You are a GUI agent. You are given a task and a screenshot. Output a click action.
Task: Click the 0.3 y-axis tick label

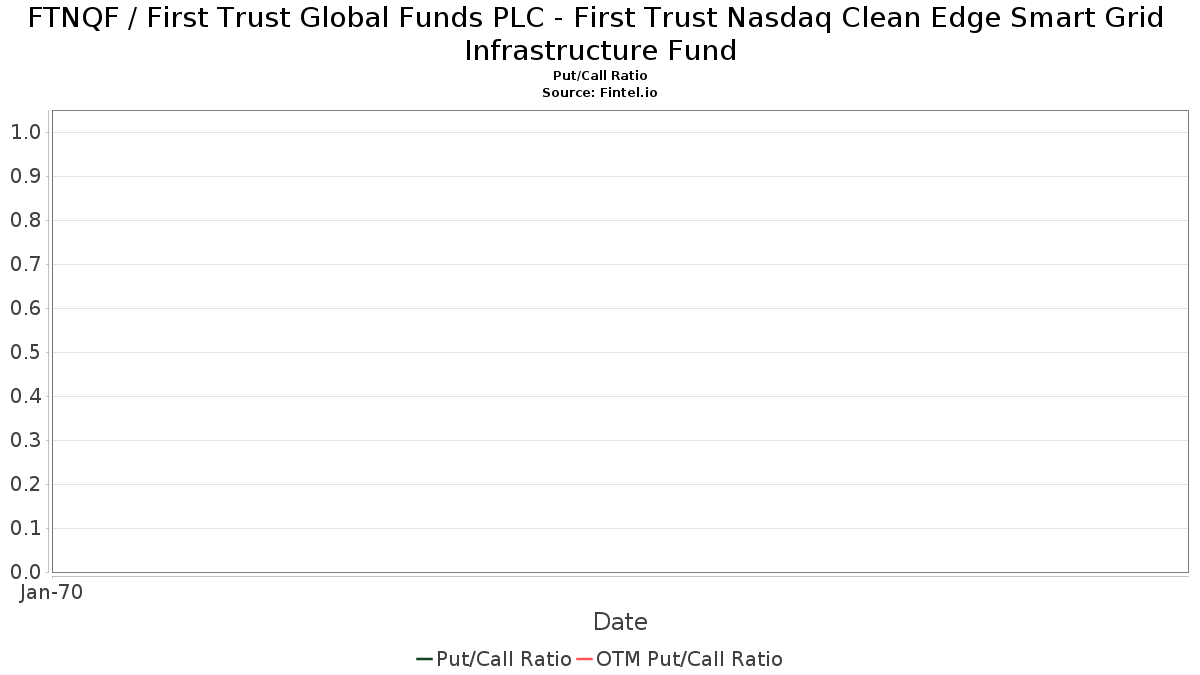click(25, 440)
